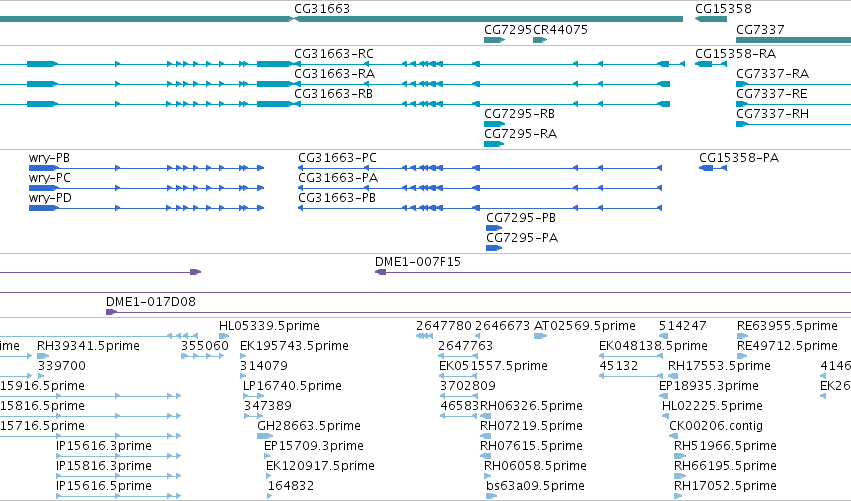Select the RH51966.5prime EST label

pos(725,446)
